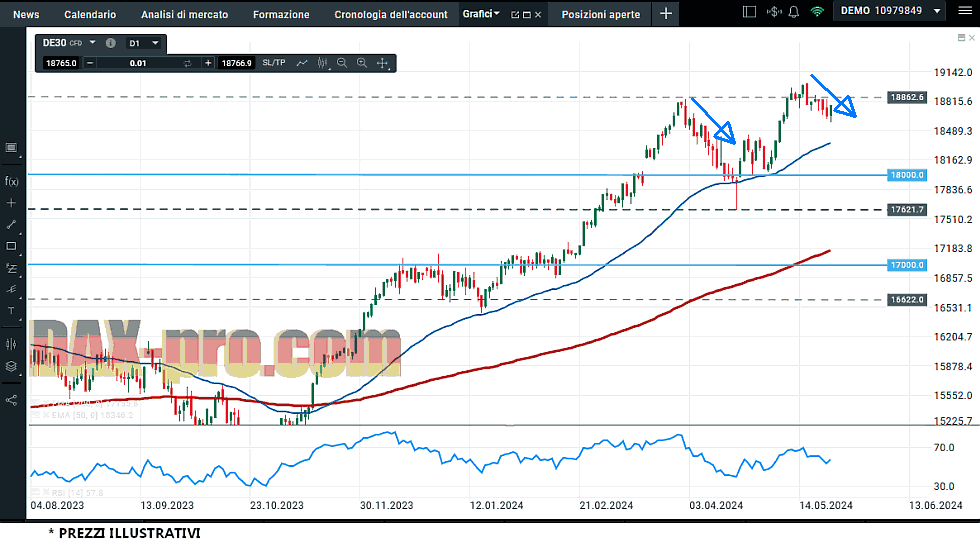
Task: Select the rectangle shape tool
Action: tap(11, 246)
